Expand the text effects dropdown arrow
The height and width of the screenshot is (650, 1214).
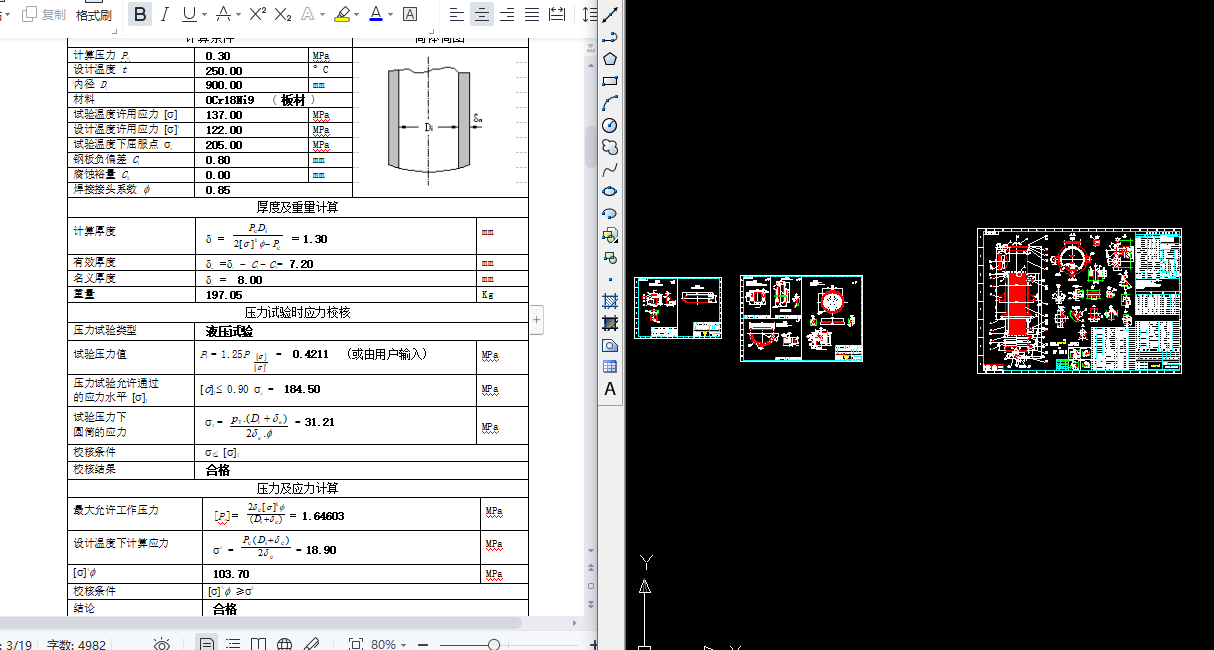coord(322,14)
